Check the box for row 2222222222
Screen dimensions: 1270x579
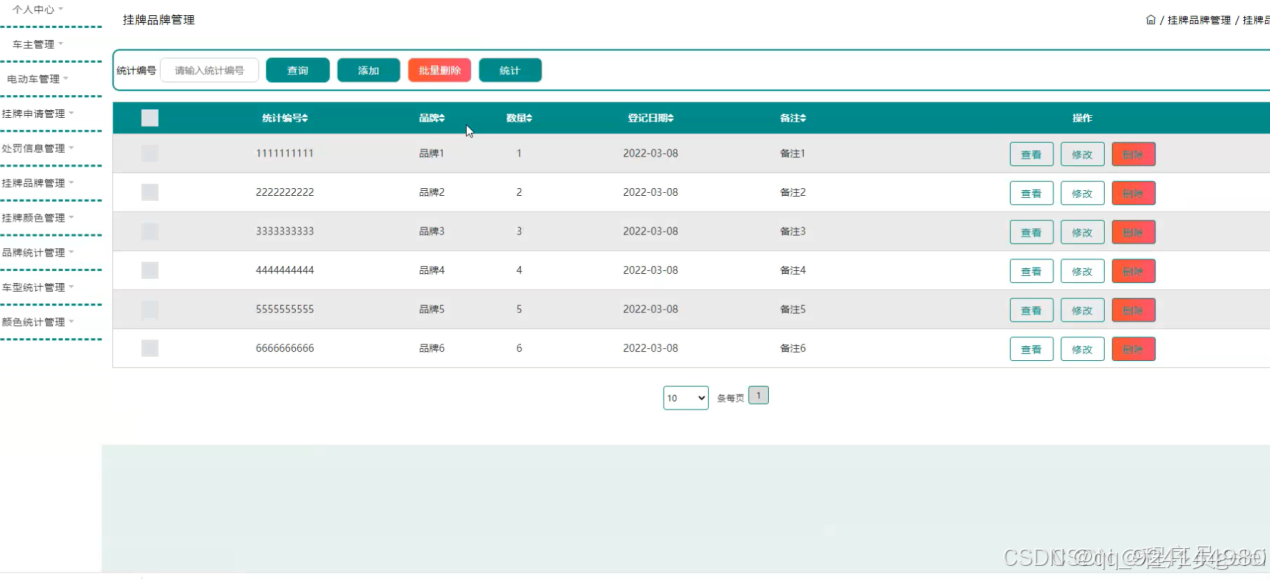coord(150,192)
